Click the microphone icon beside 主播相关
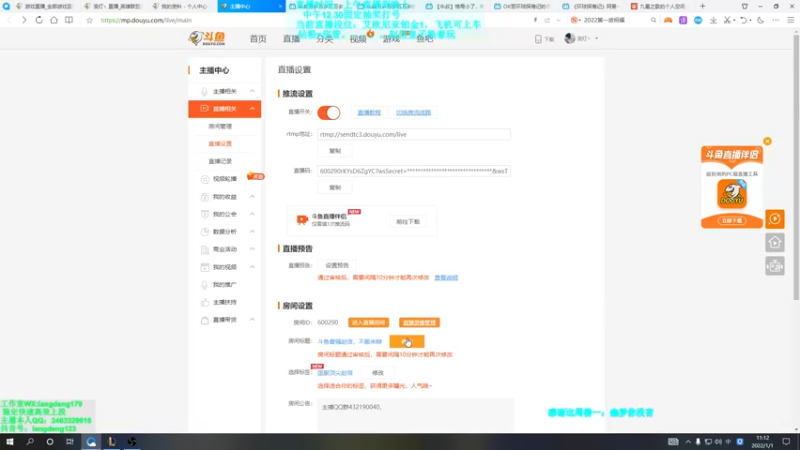The image size is (800, 450). (205, 91)
